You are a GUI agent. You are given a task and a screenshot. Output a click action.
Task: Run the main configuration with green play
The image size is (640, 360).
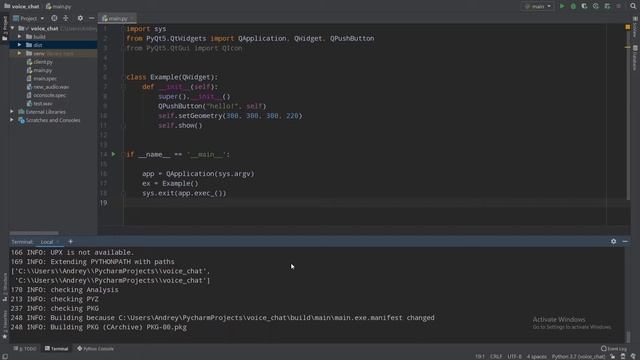(562, 6)
